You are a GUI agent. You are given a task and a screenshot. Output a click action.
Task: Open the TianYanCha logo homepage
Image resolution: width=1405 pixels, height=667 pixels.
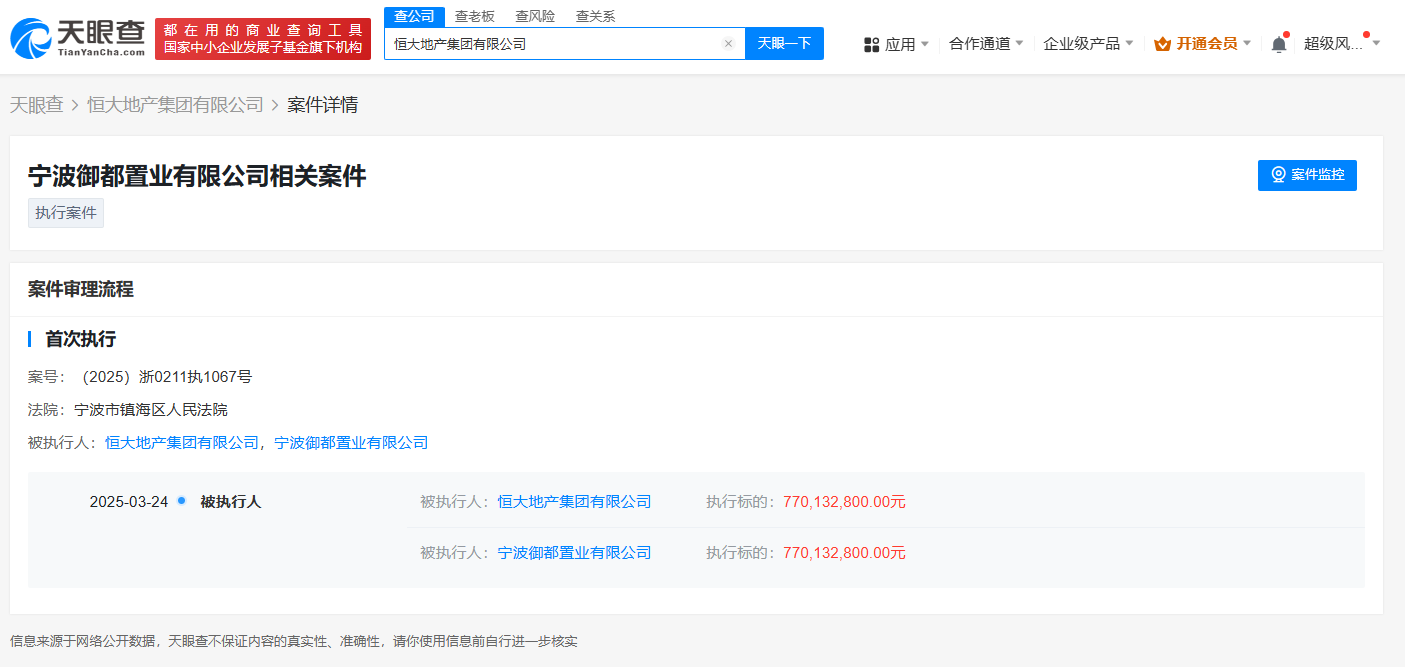tap(78, 38)
